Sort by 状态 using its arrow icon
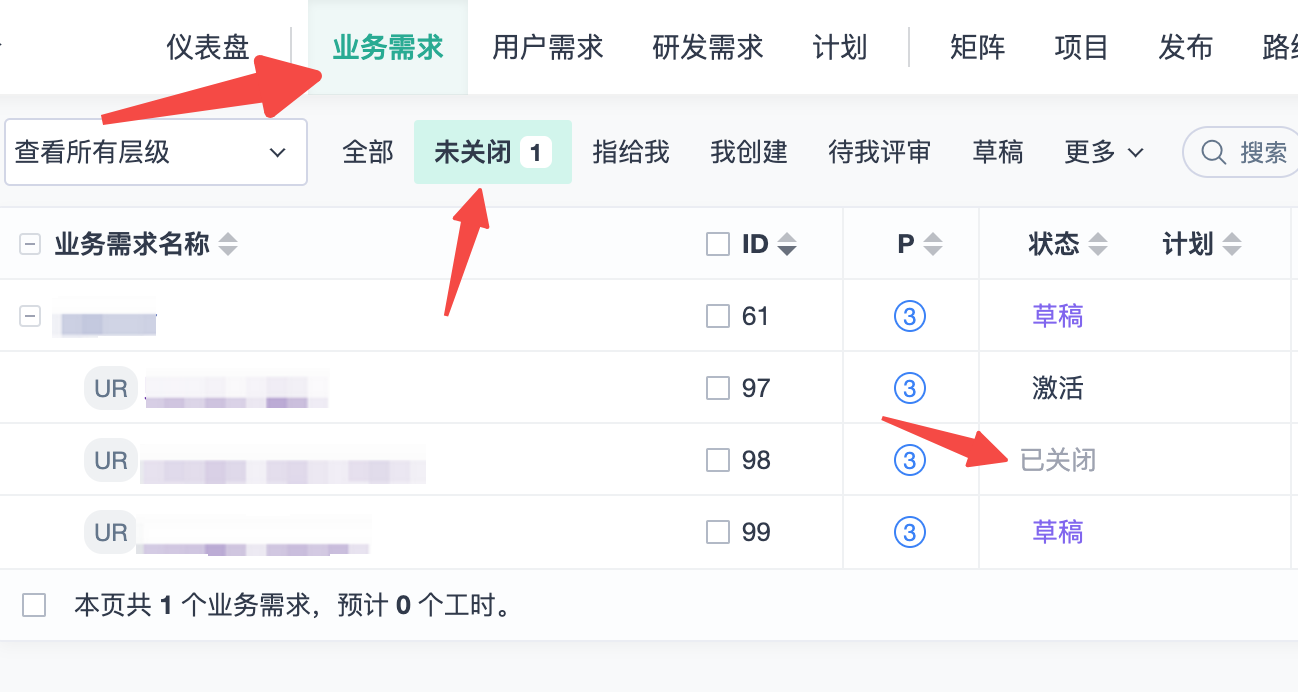 click(1098, 244)
